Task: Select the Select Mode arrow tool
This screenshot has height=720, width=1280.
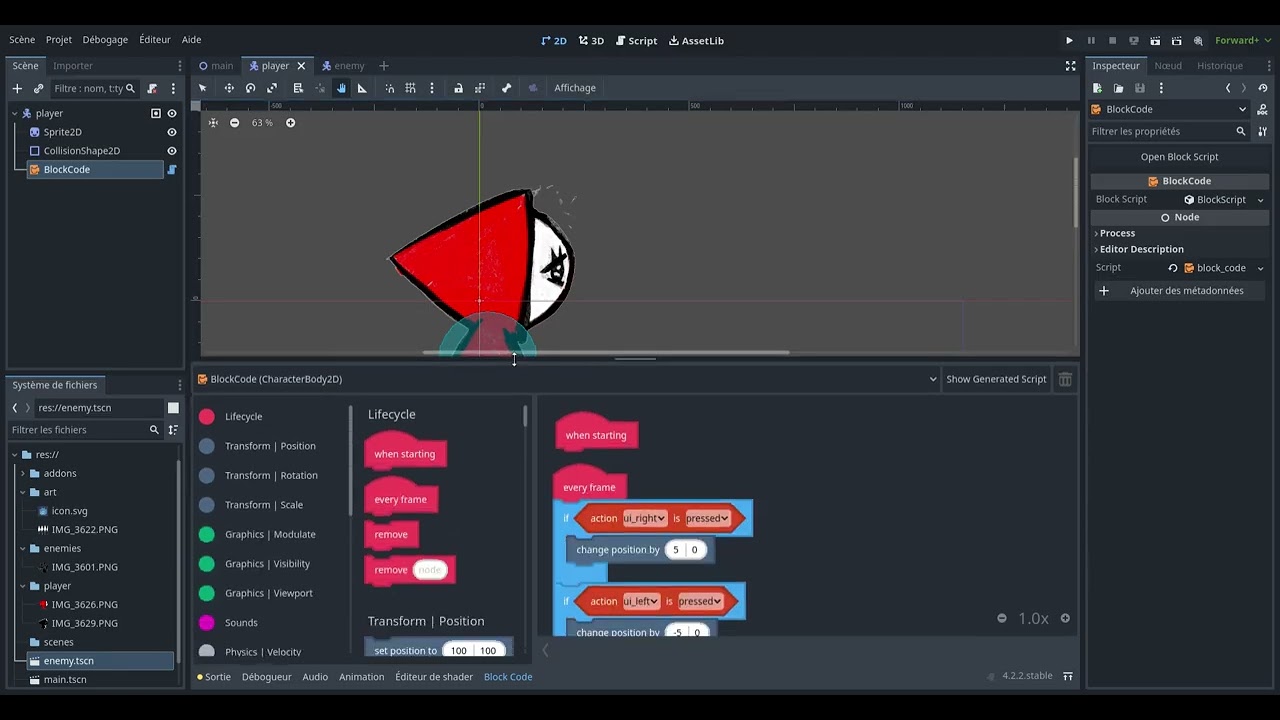Action: pos(202,88)
